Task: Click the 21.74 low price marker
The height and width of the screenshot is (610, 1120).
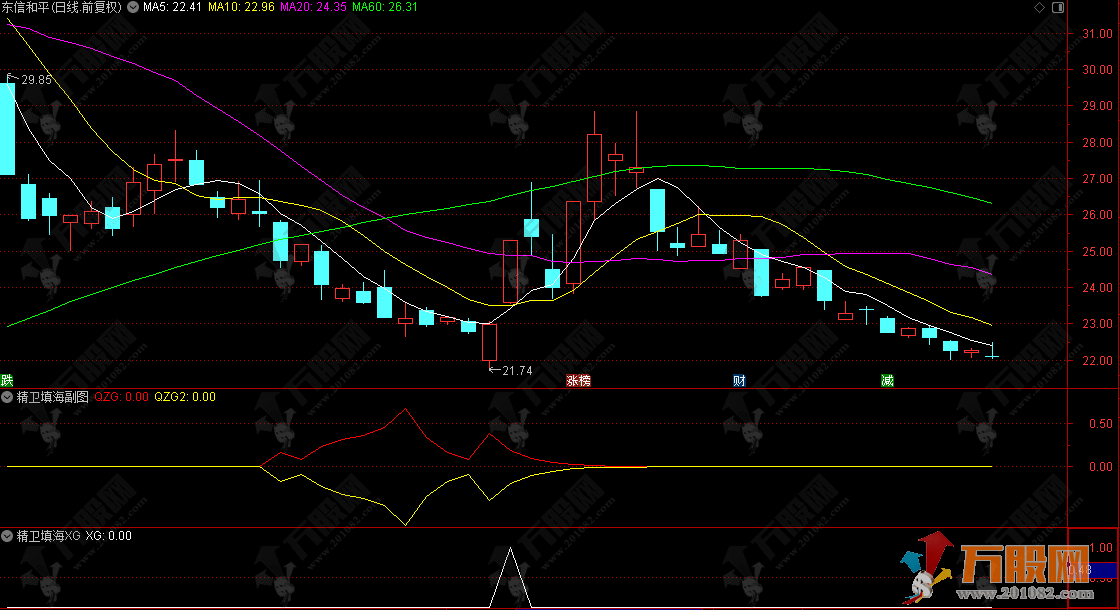Action: click(514, 371)
